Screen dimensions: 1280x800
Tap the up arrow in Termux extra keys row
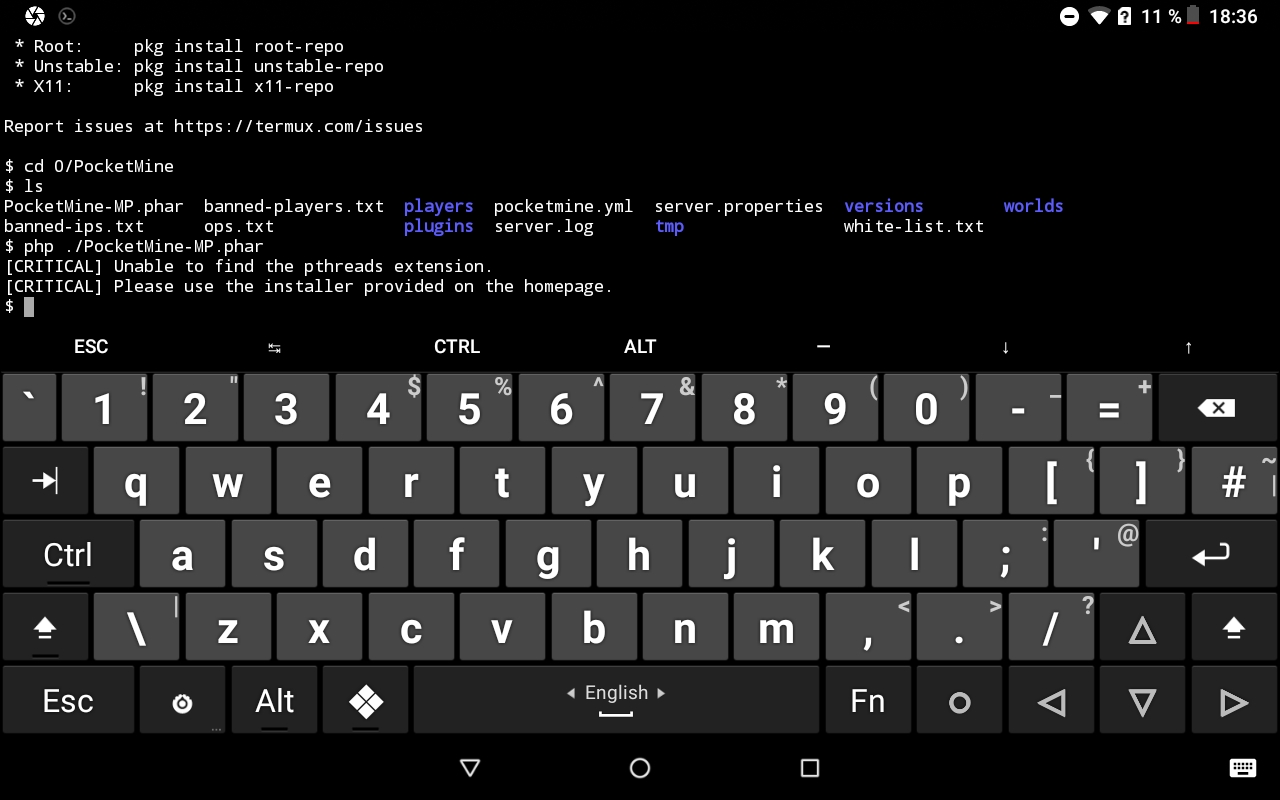tap(1188, 347)
